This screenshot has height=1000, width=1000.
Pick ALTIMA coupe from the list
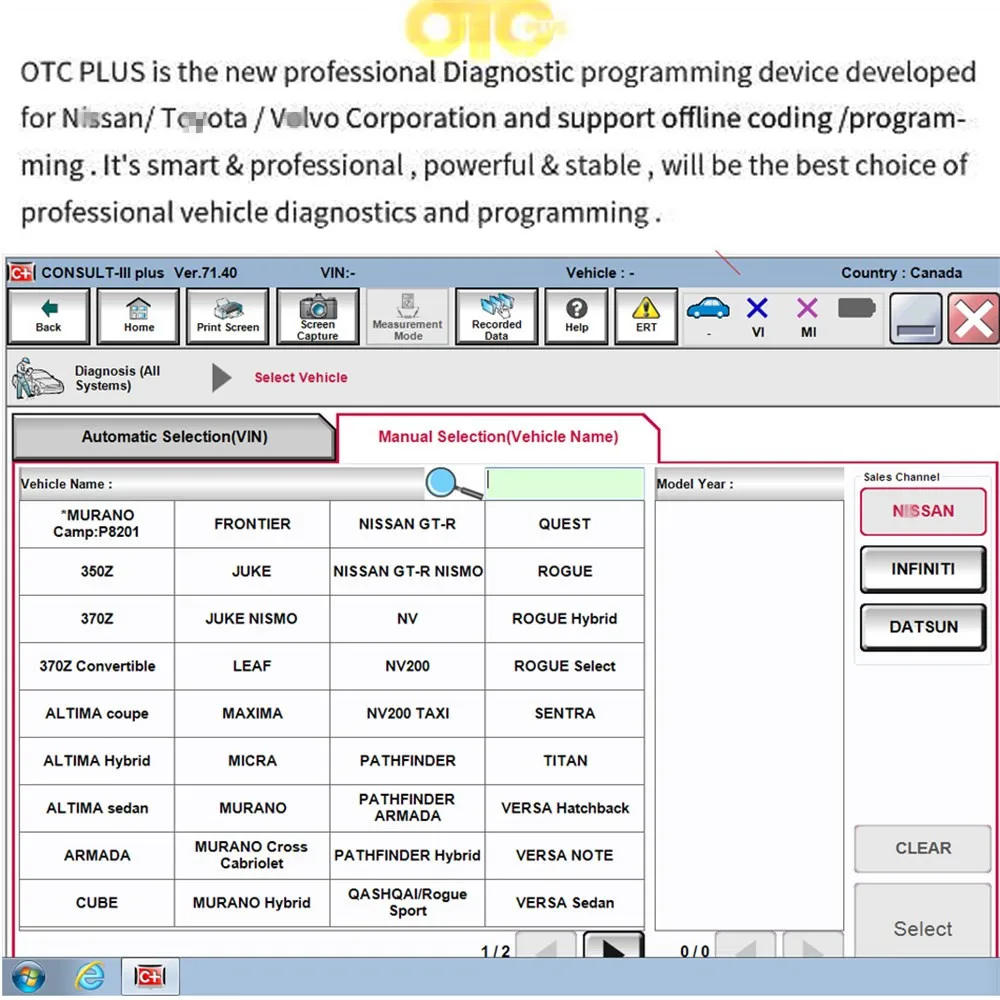coord(97,713)
